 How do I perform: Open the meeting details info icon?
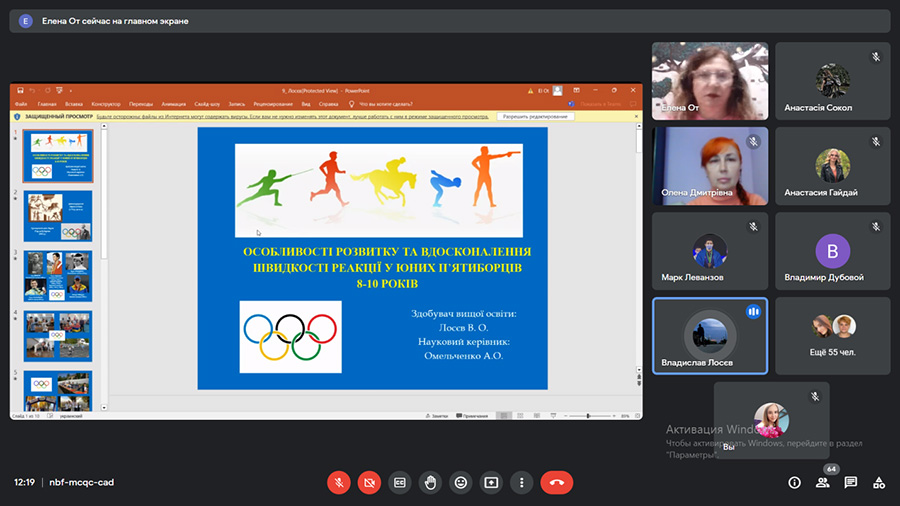click(x=794, y=482)
